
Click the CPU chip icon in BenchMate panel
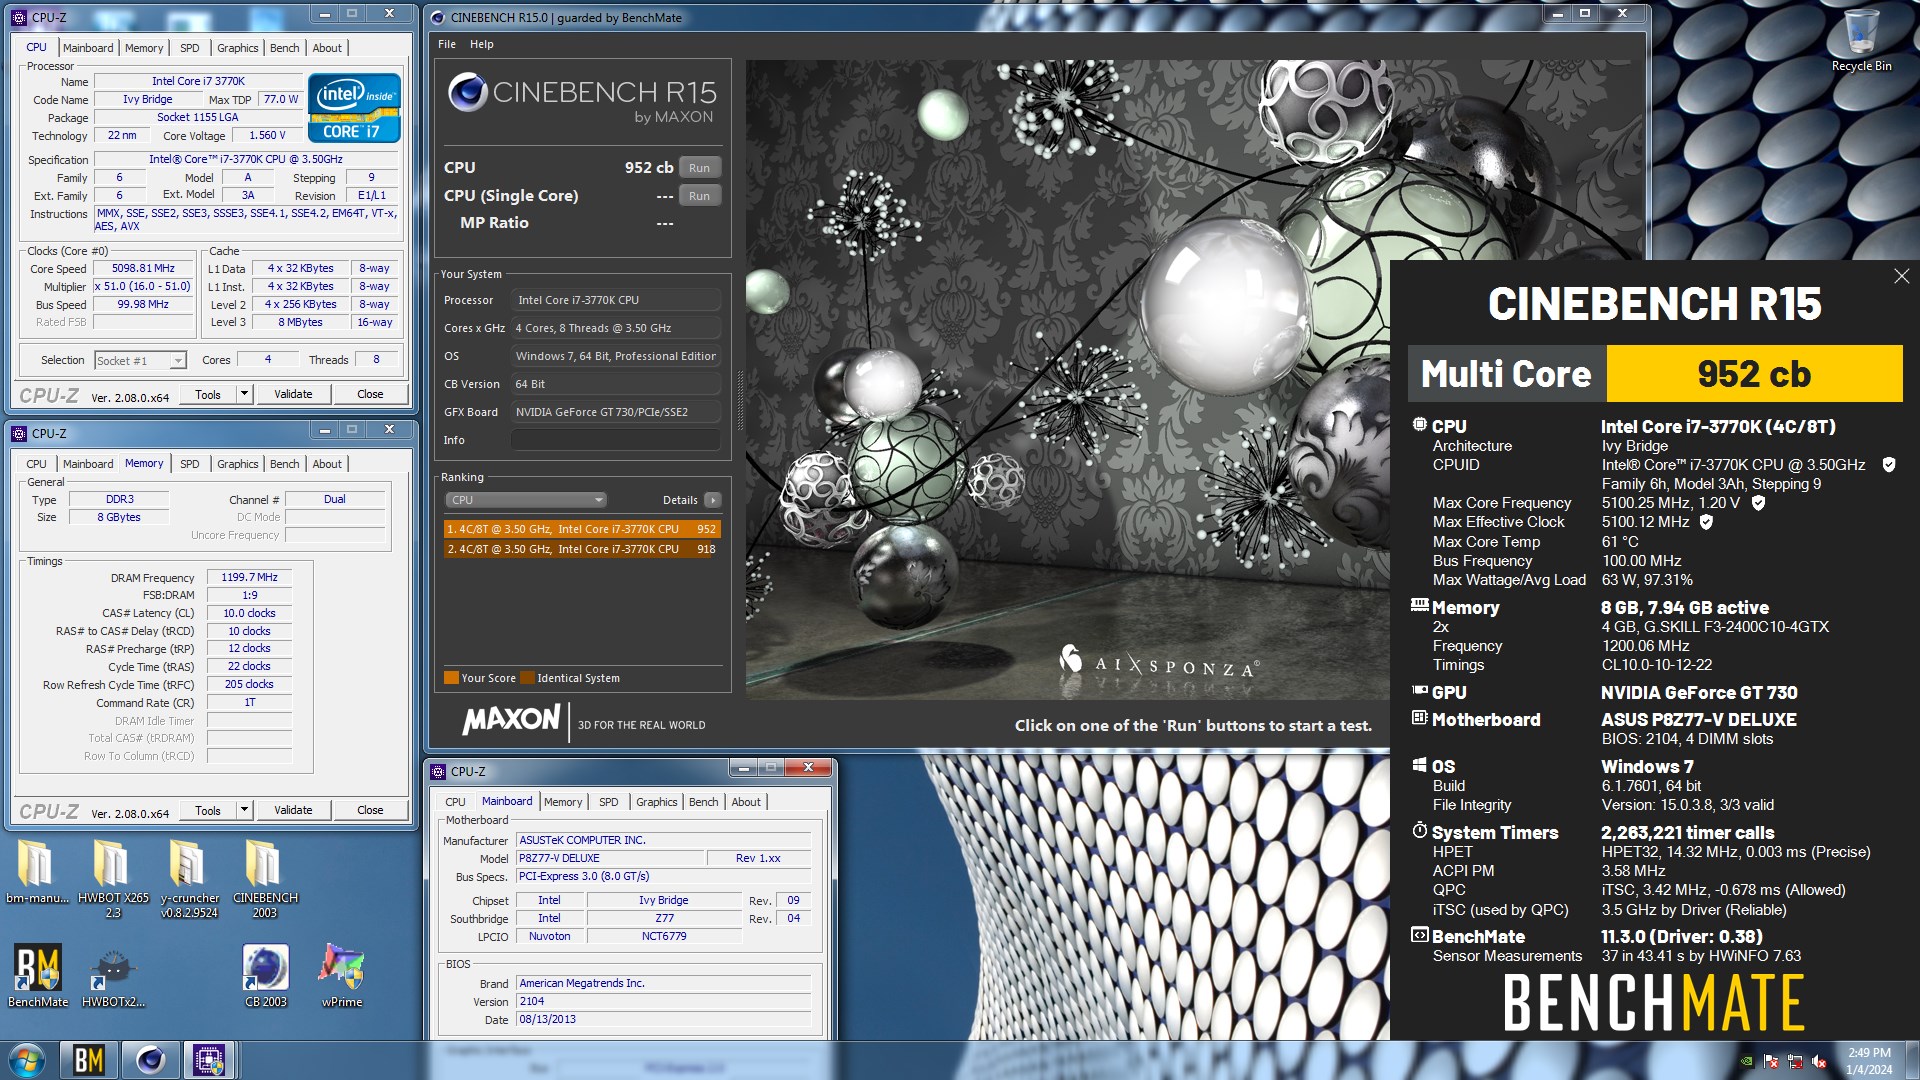tap(1419, 425)
